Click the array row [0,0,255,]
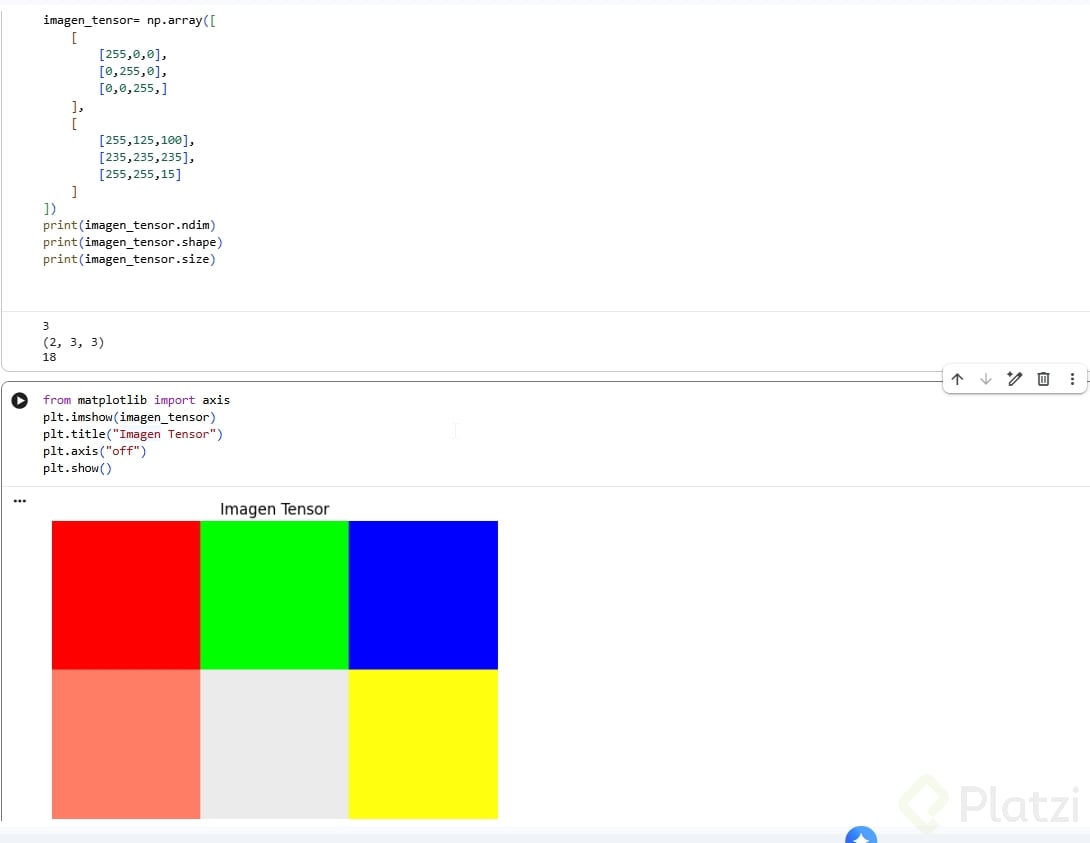The width and height of the screenshot is (1090, 843). (x=133, y=88)
